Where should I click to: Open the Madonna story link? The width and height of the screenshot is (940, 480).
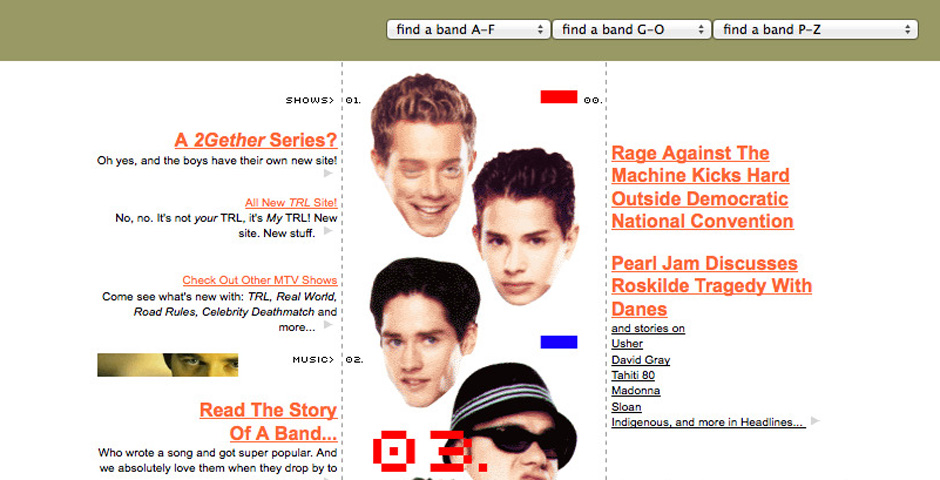point(636,391)
